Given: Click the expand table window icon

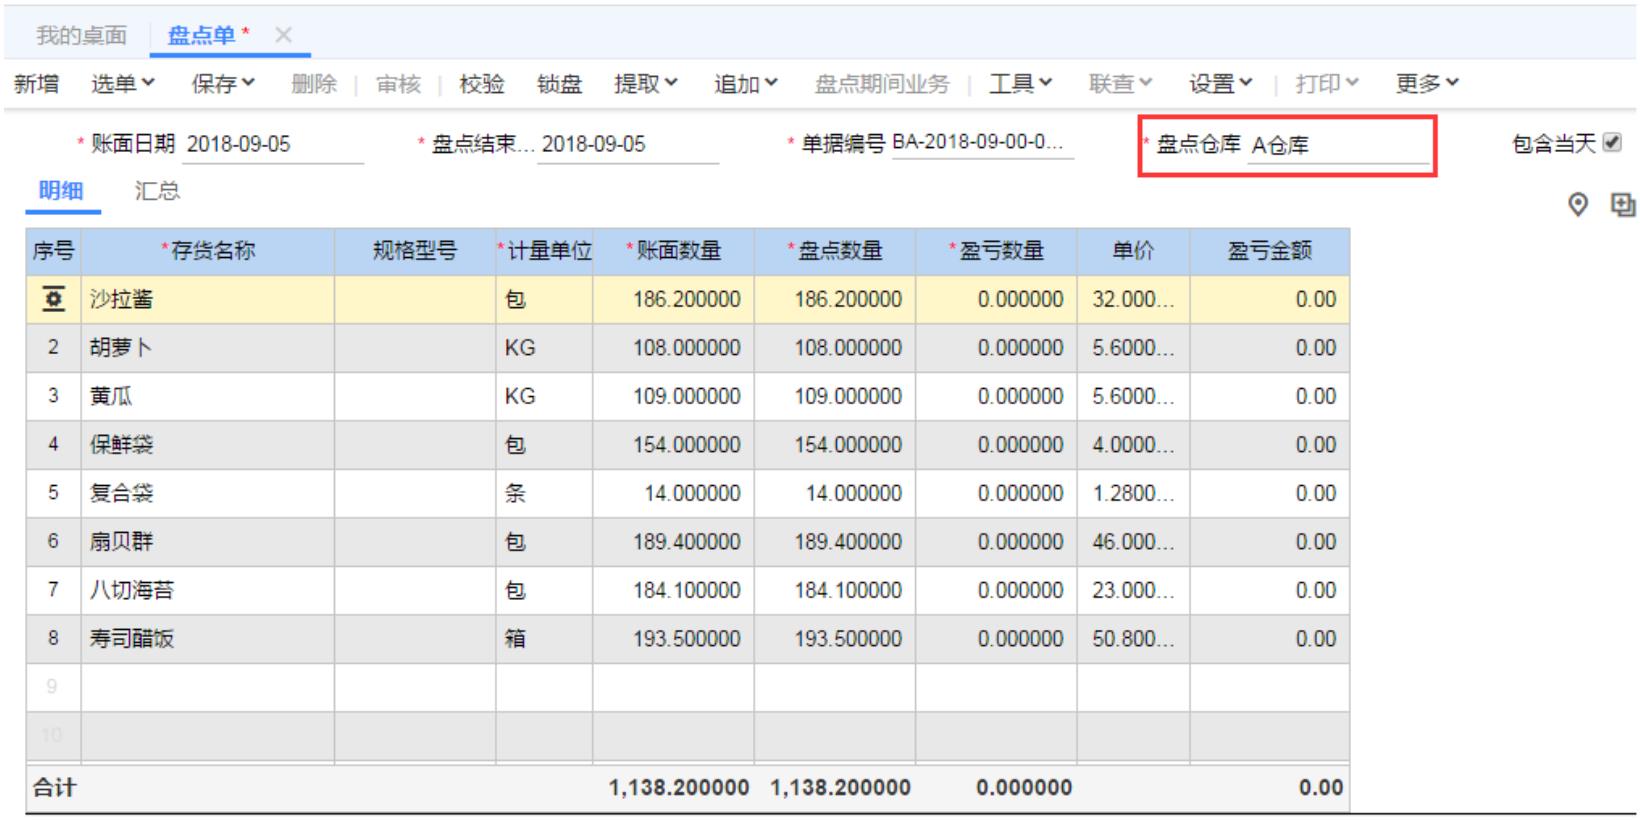Looking at the screenshot, I should (1622, 205).
